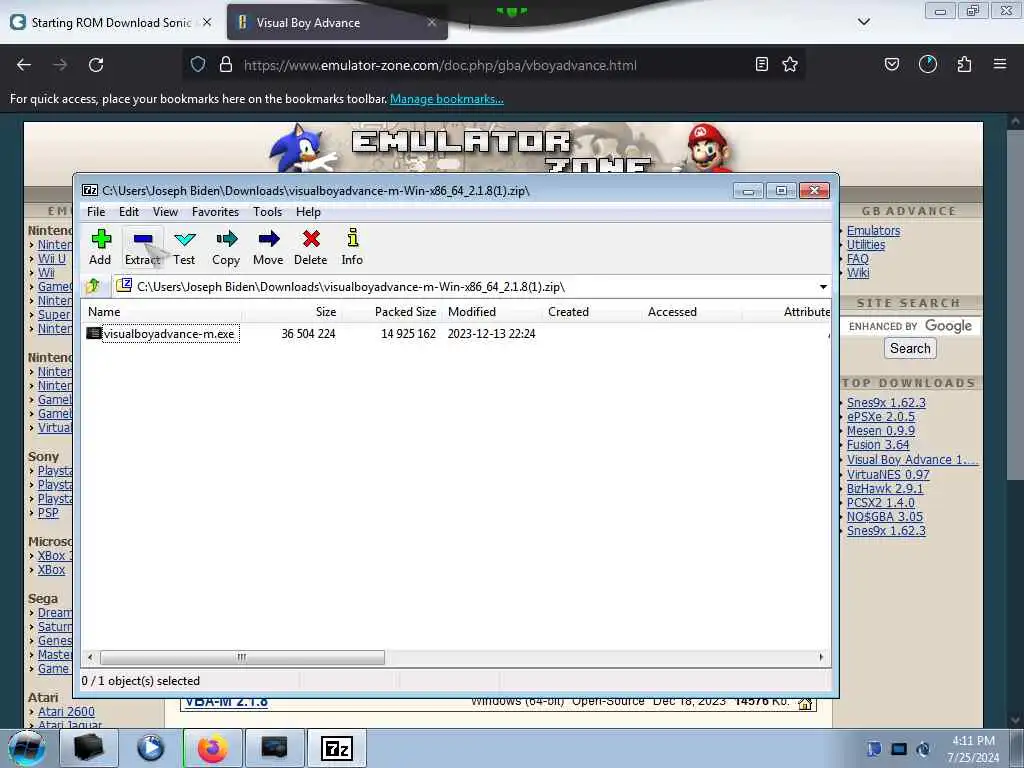Select the Copy toolbar icon
The image size is (1024, 768).
tap(226, 247)
